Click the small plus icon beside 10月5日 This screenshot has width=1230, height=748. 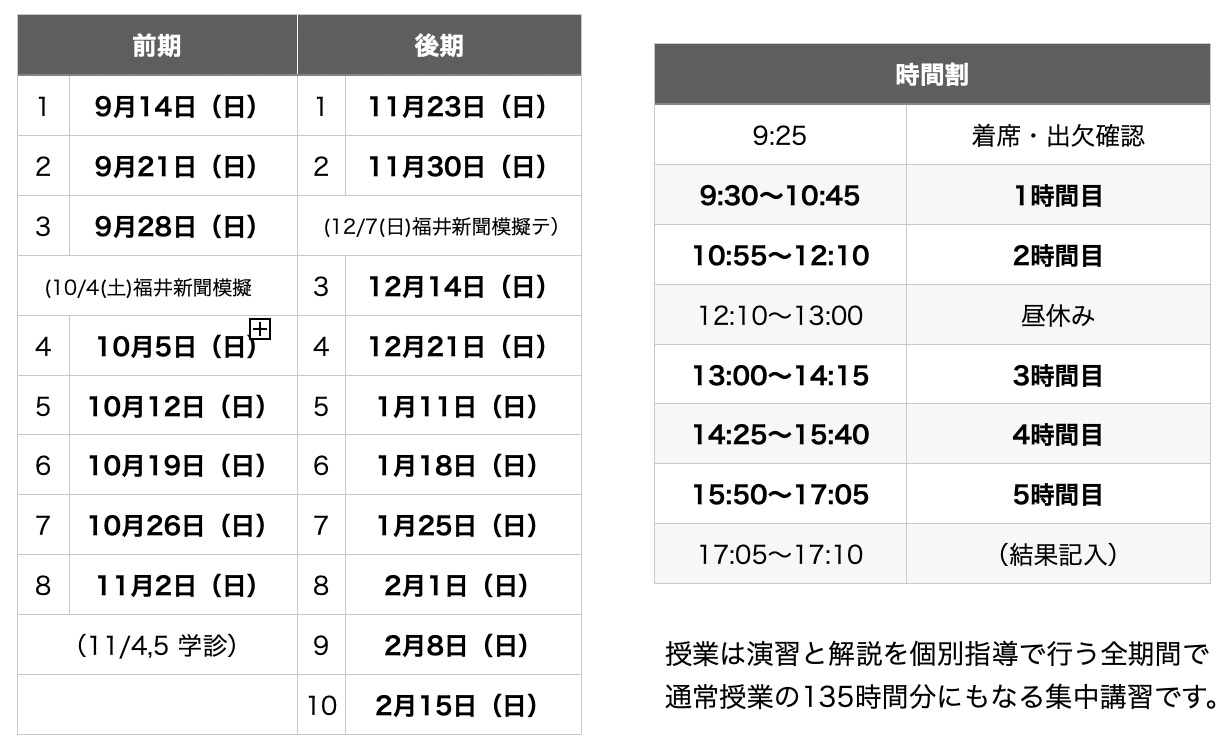tap(260, 328)
